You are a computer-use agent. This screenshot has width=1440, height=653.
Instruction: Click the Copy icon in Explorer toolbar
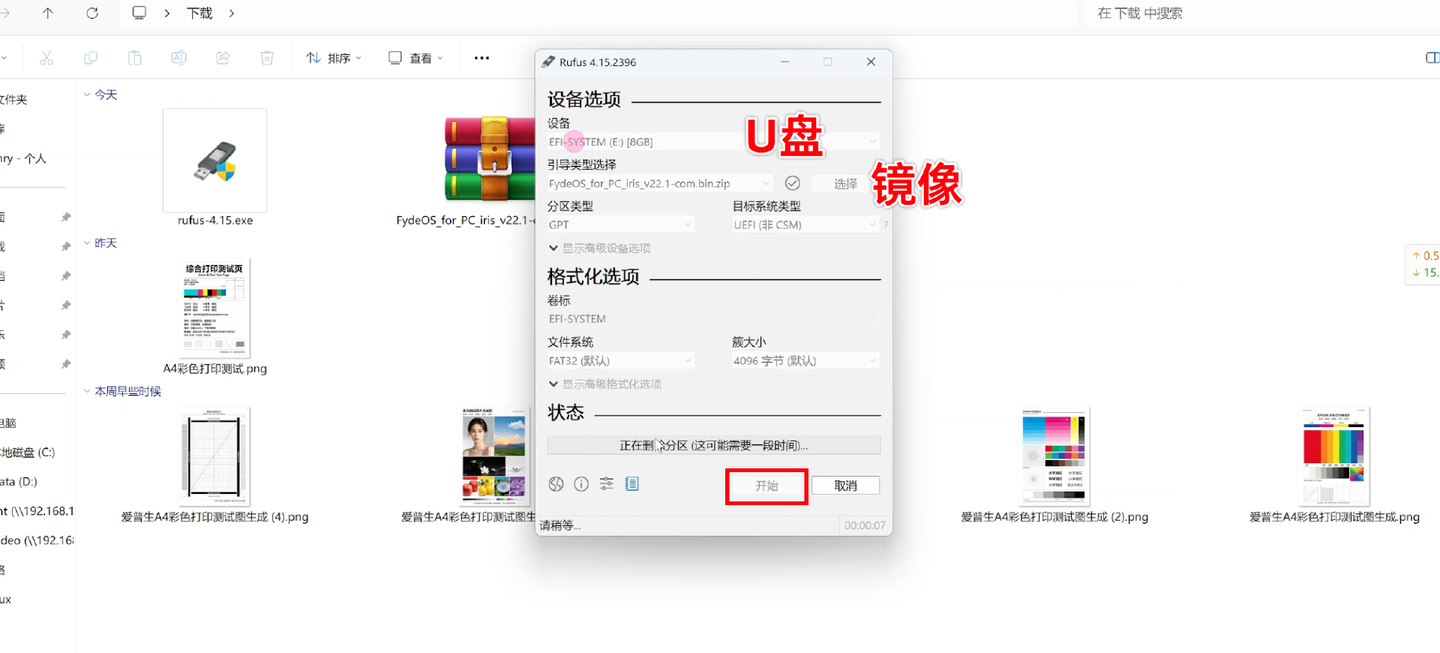pyautogui.click(x=91, y=58)
